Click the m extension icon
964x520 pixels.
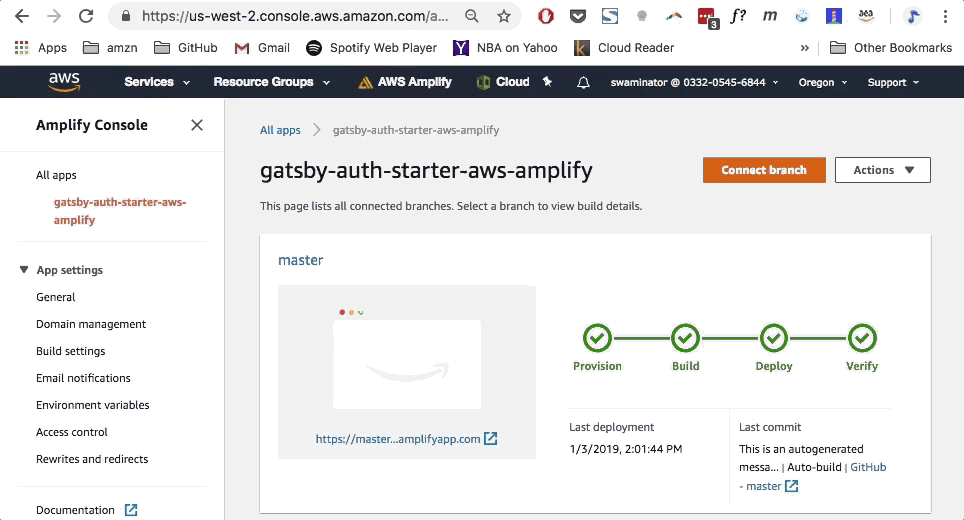(x=770, y=16)
